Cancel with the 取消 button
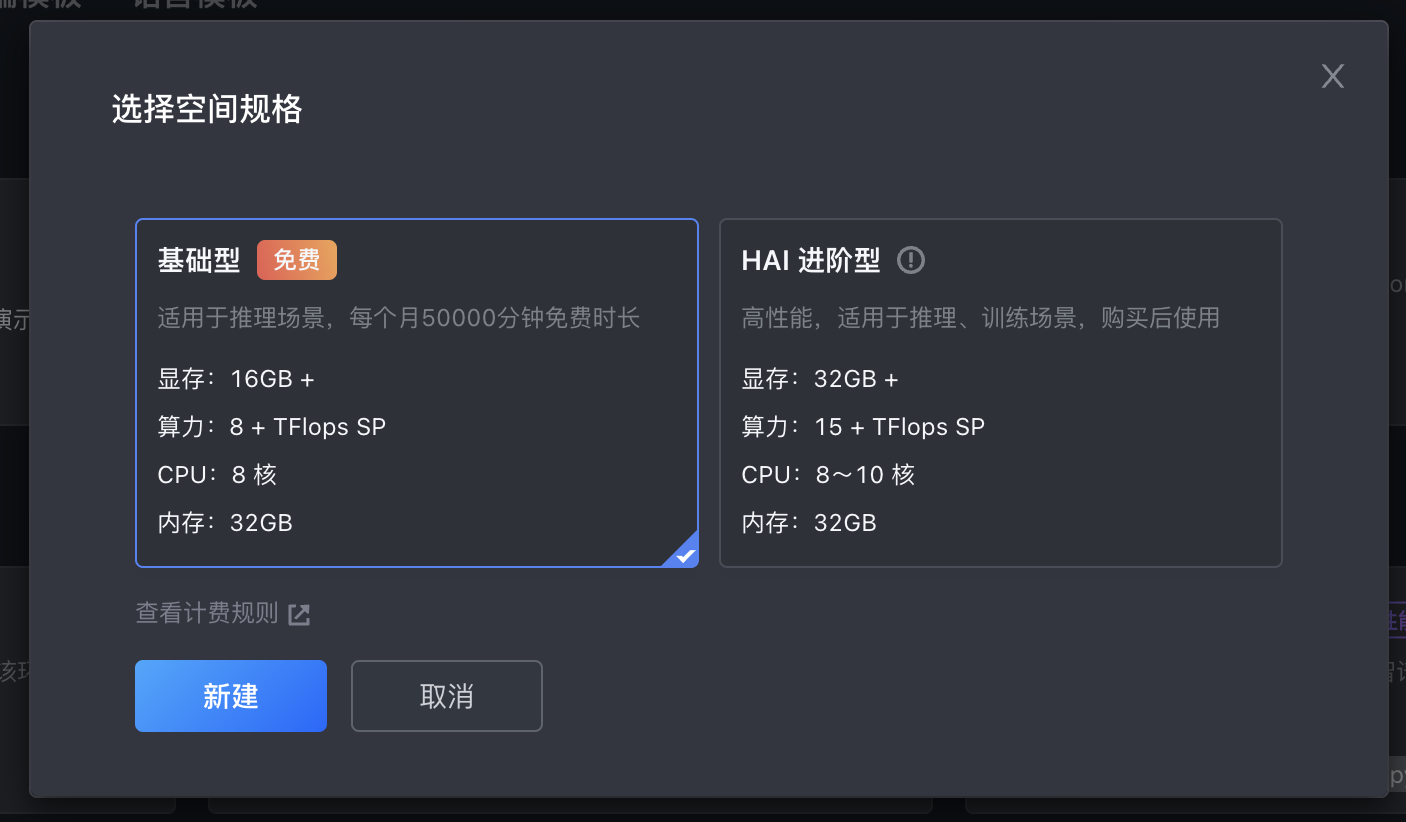This screenshot has height=822, width=1406. [446, 696]
